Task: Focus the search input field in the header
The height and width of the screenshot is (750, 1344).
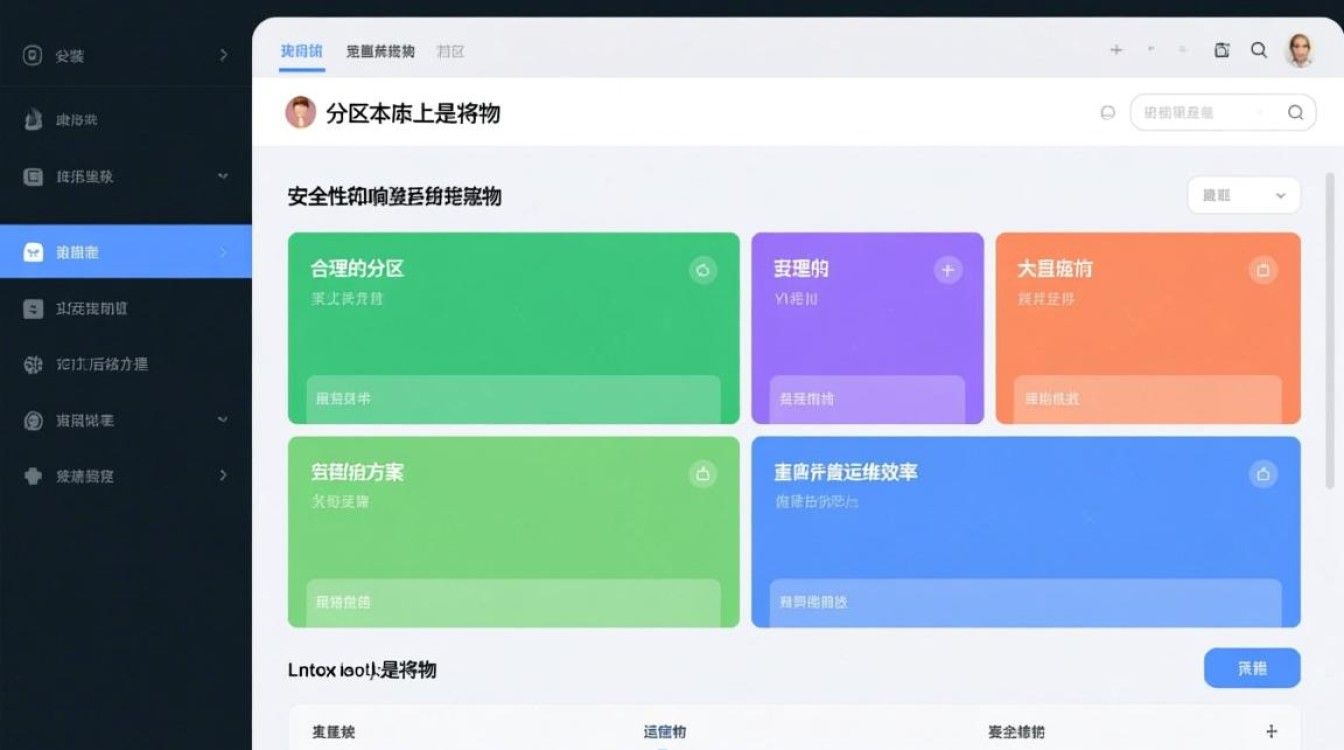Action: click(1210, 113)
